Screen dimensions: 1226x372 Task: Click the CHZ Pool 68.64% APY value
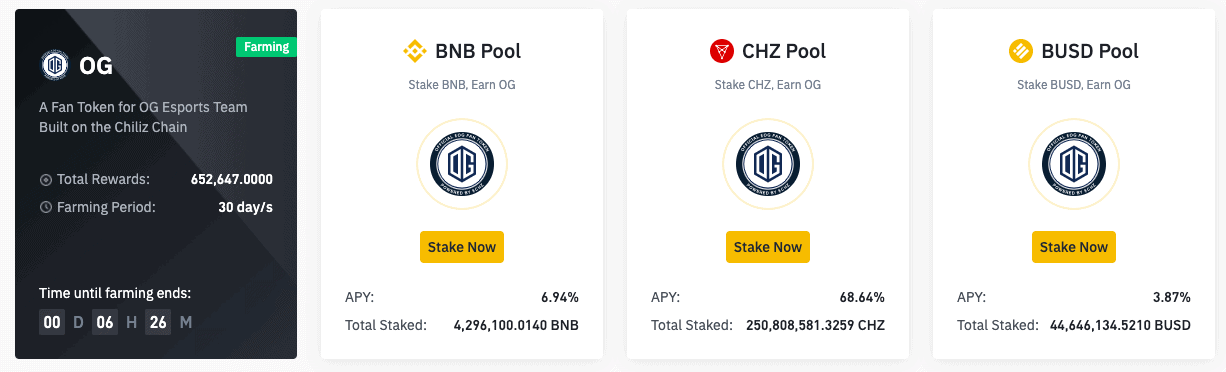(862, 297)
